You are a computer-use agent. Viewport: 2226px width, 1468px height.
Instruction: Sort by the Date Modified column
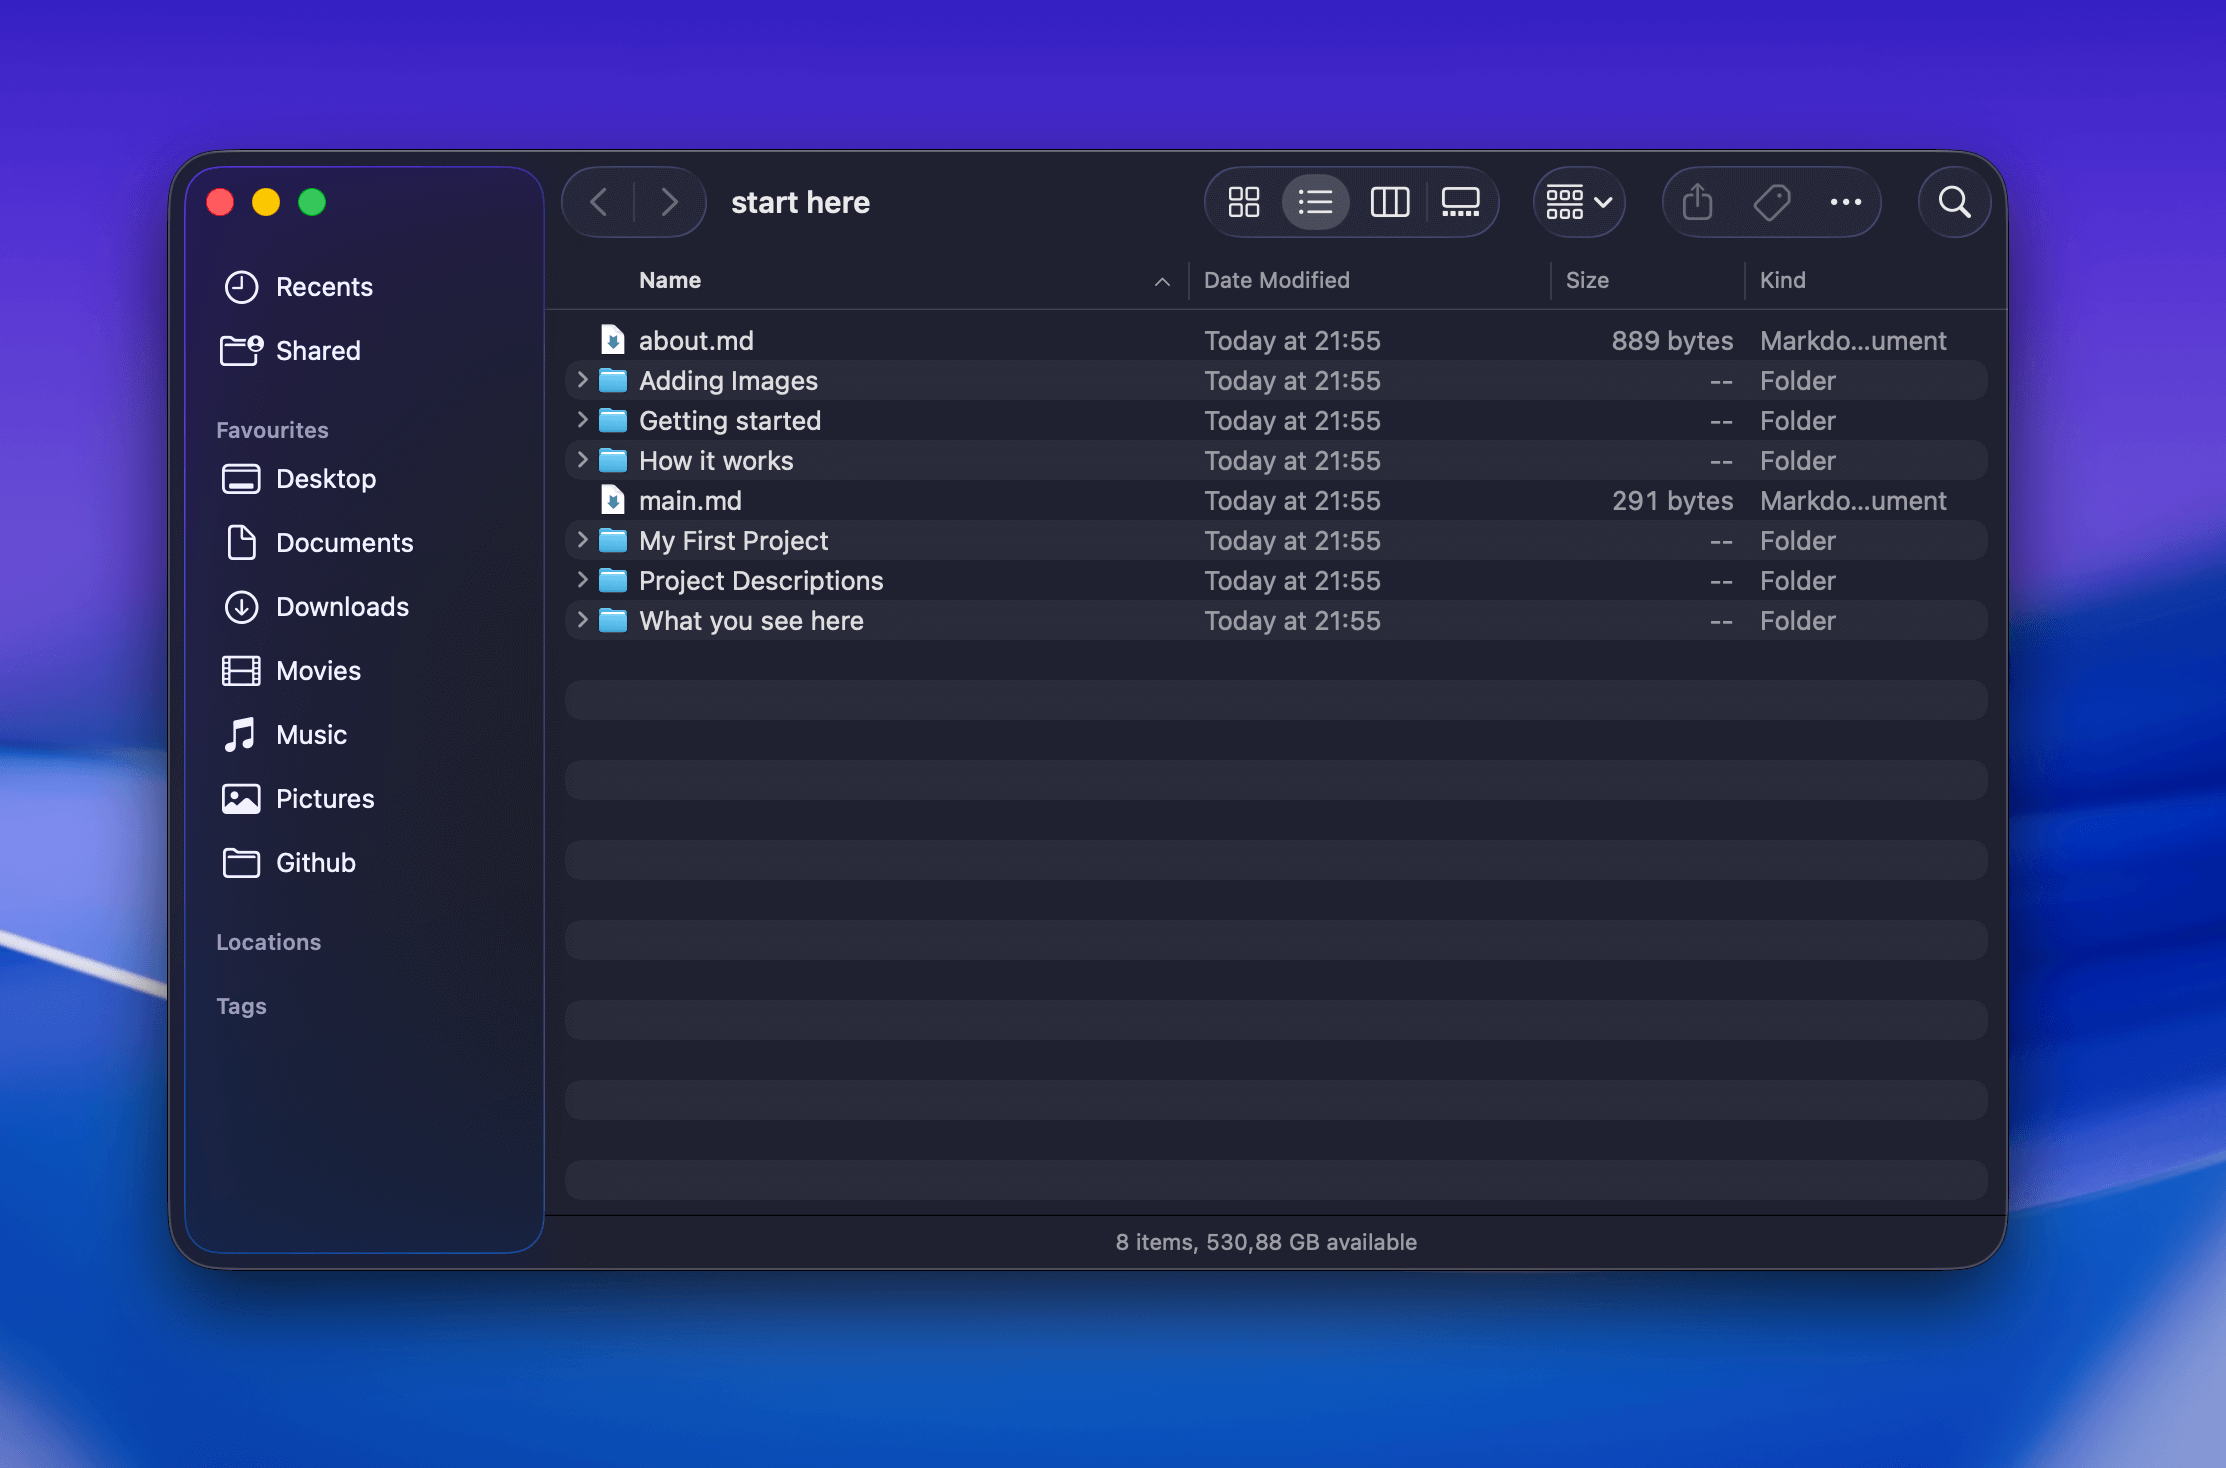[x=1276, y=280]
